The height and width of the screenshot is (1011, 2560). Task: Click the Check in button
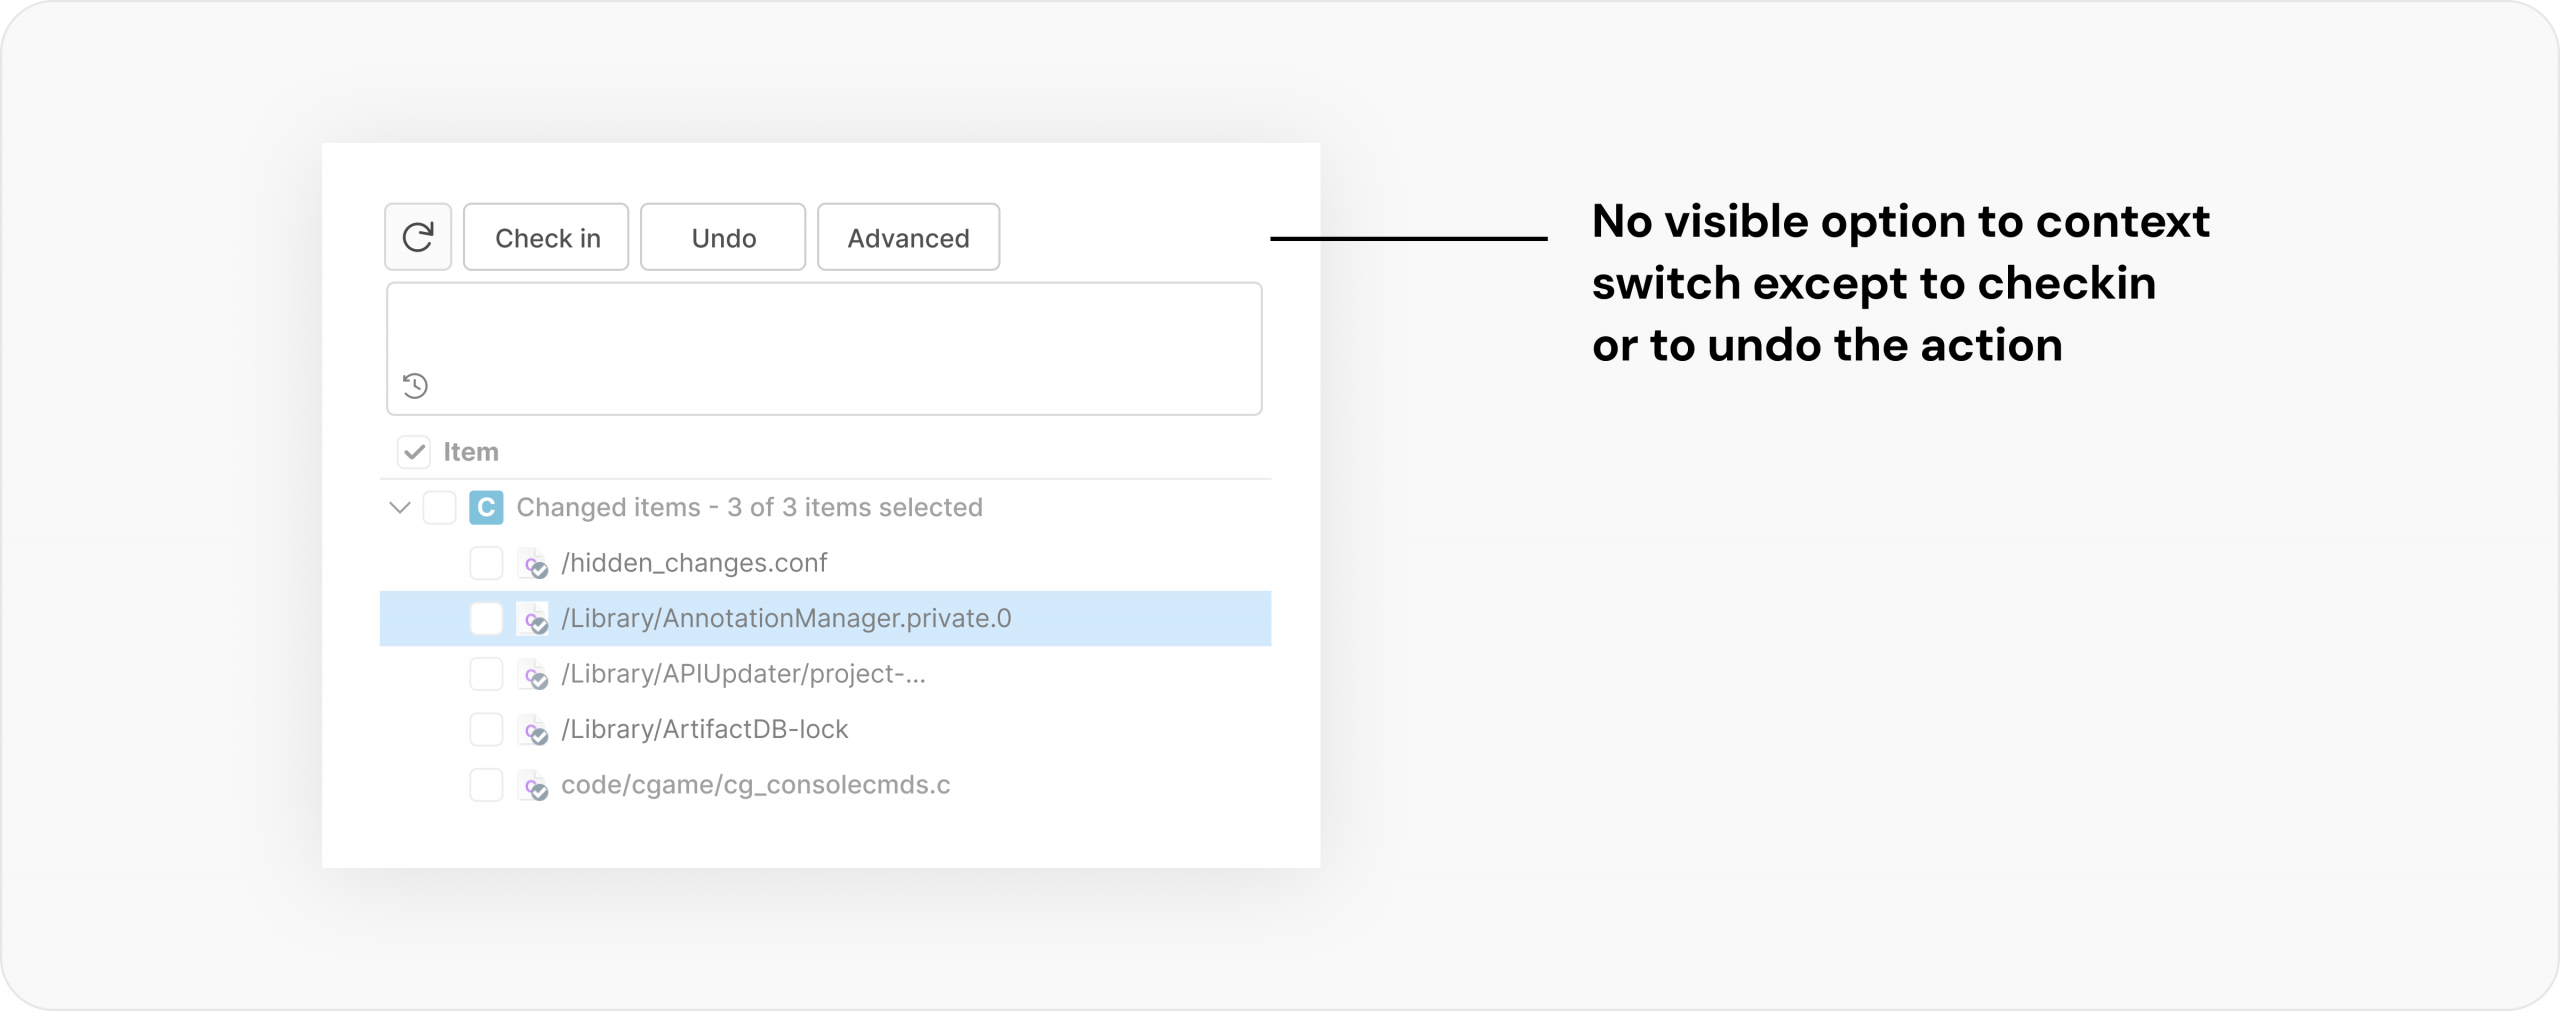[546, 237]
